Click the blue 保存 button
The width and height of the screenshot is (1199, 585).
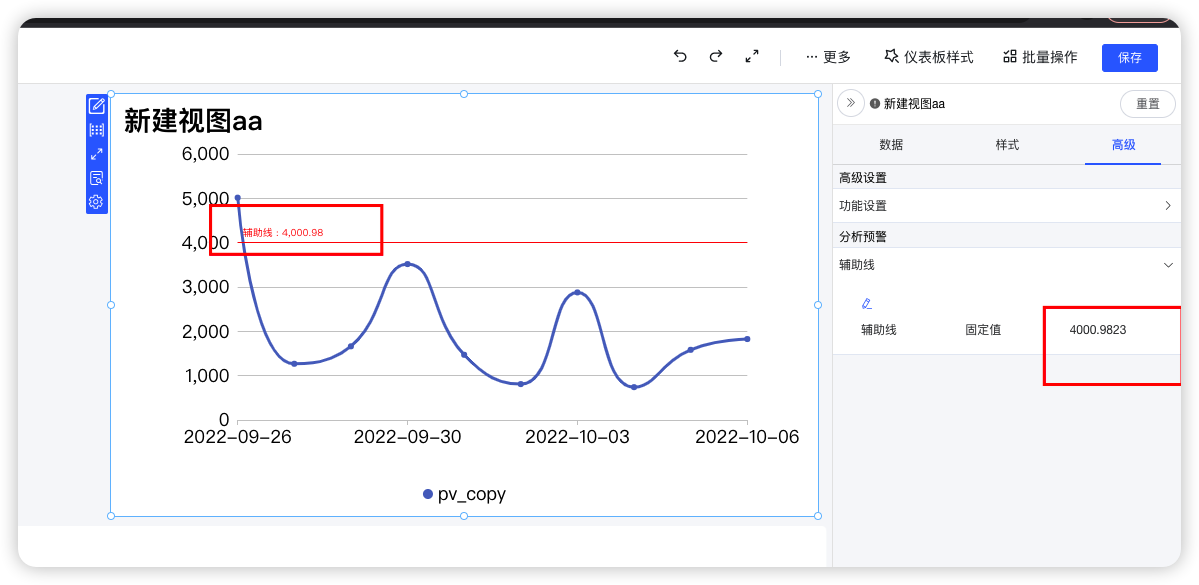pyautogui.click(x=1129, y=58)
